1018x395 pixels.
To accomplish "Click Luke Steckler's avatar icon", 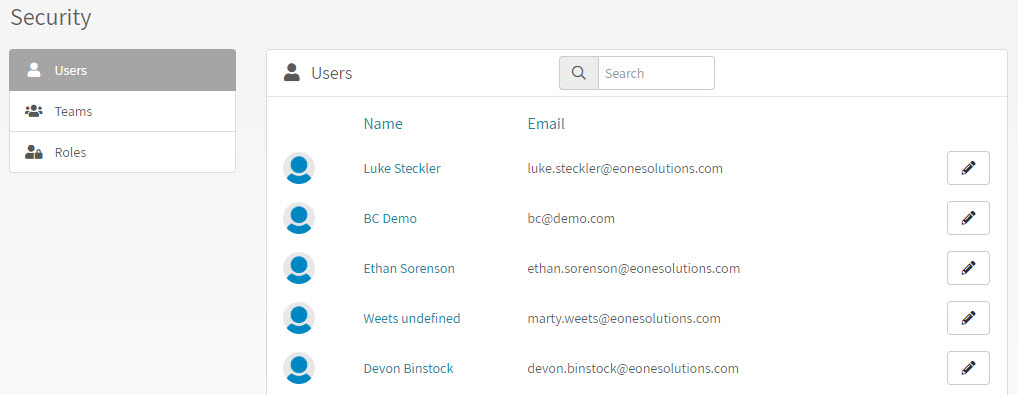I will 299,168.
